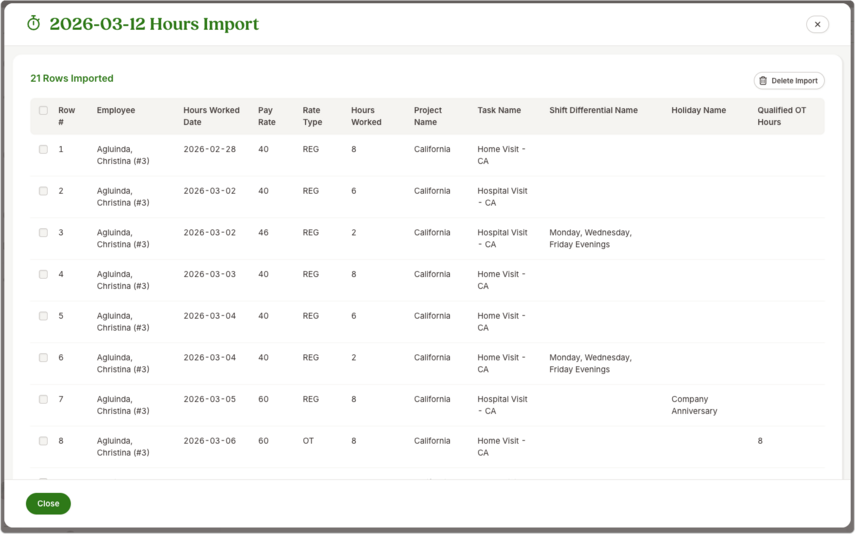Click the OT rate type in row 8
855x534 pixels.
308,441
